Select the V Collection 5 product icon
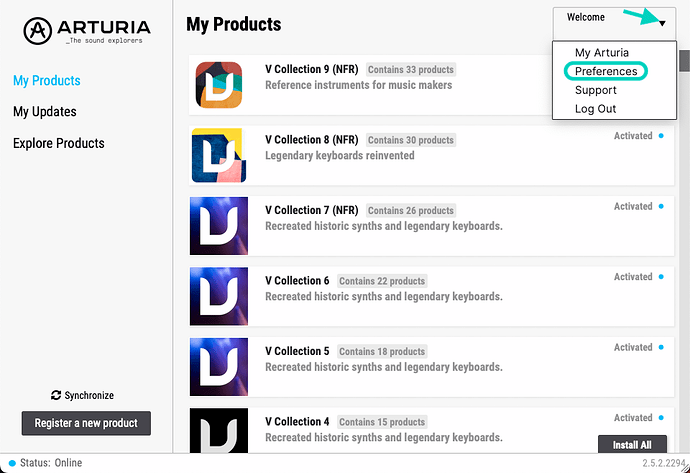The width and height of the screenshot is (690, 473). 219,367
